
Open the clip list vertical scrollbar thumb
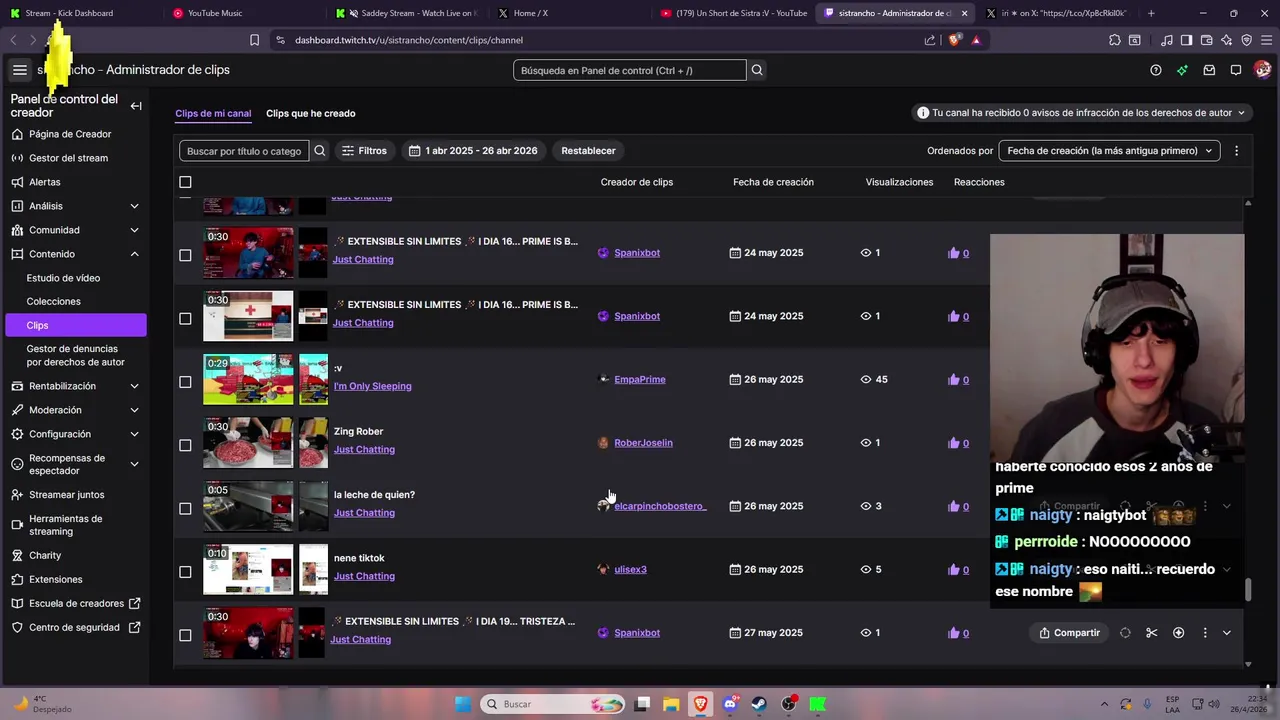coord(1248,589)
